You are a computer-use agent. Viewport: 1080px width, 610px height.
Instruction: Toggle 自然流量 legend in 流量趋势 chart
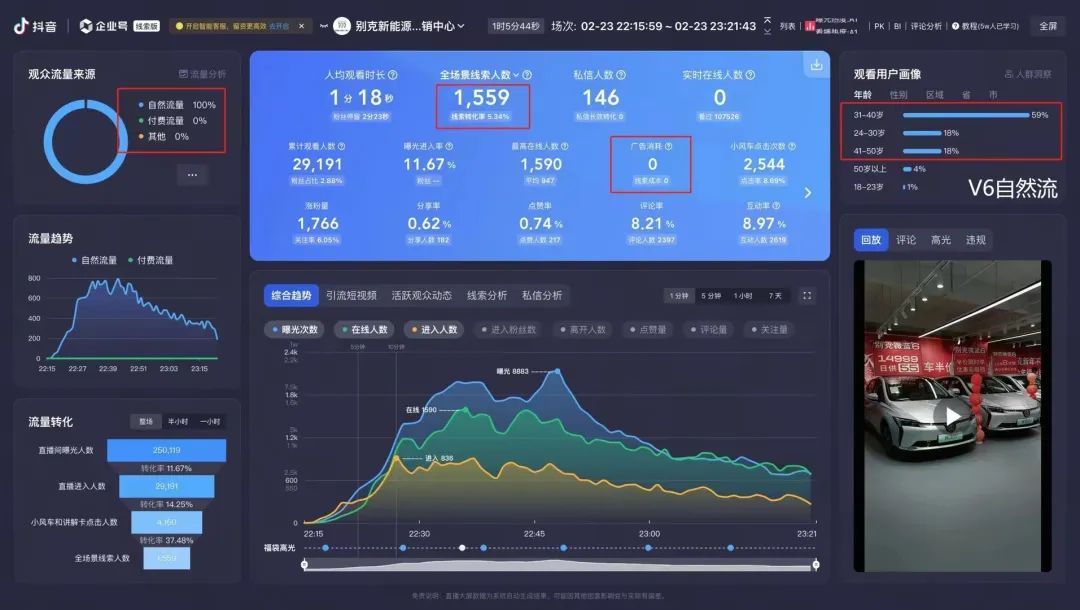click(94, 260)
